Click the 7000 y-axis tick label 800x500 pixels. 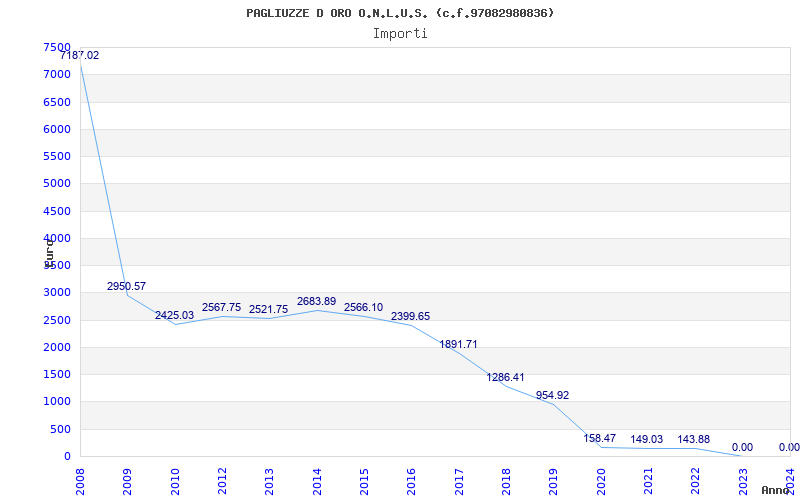57,75
